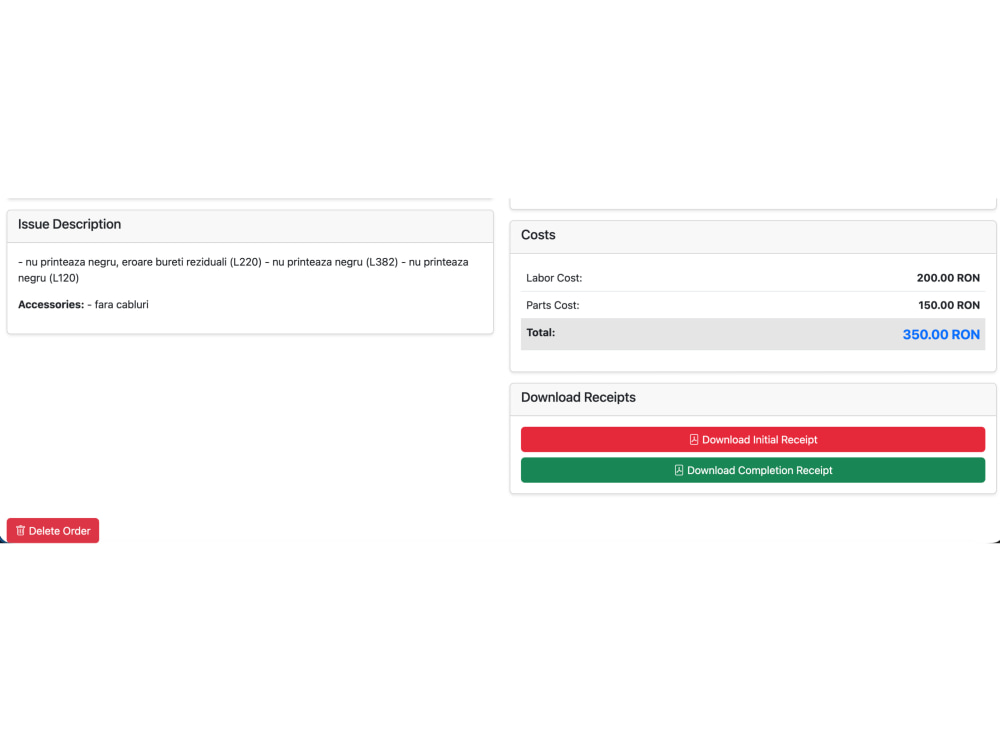Click the Parts Cost value 150.00 RON
Image resolution: width=1000 pixels, height=750 pixels.
[948, 305]
